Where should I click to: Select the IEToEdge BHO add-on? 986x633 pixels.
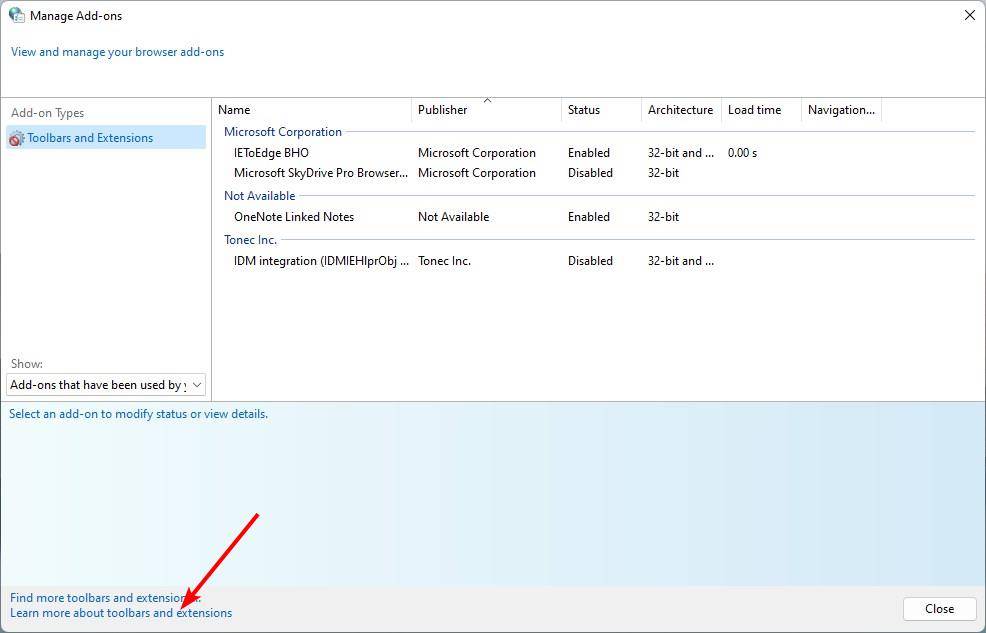271,153
